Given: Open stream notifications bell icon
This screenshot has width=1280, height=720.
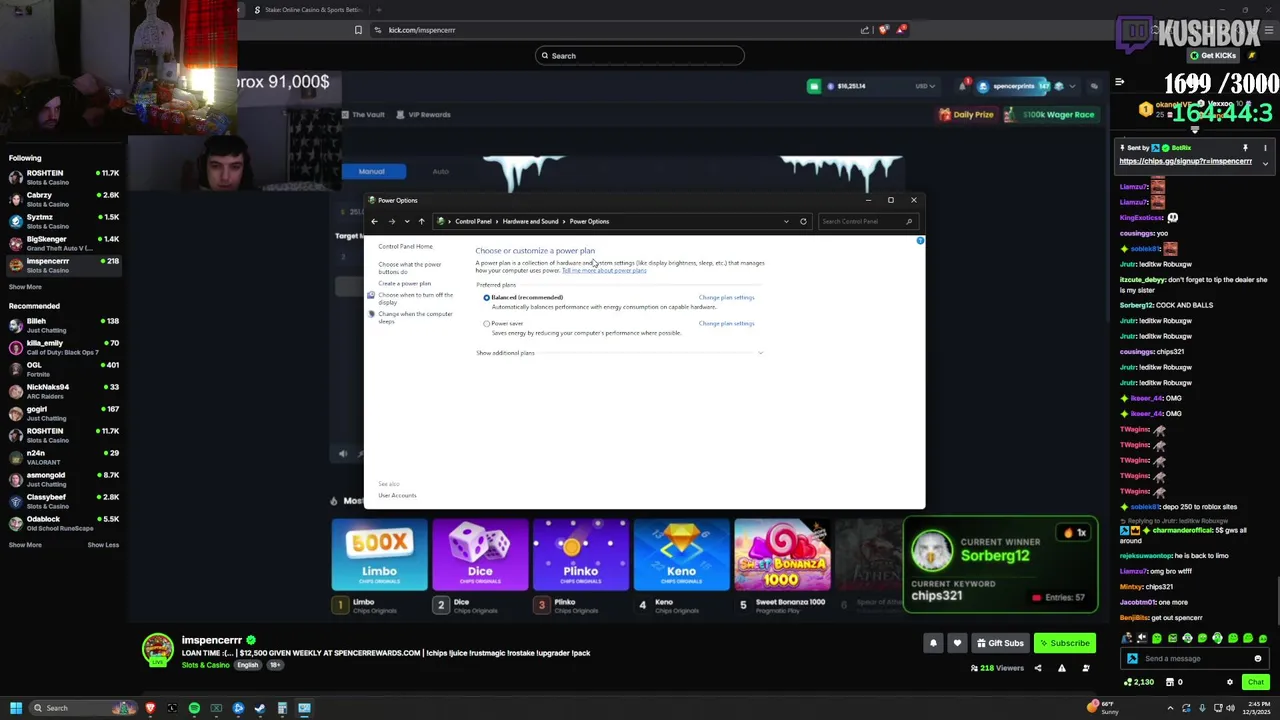Looking at the screenshot, I should point(933,643).
